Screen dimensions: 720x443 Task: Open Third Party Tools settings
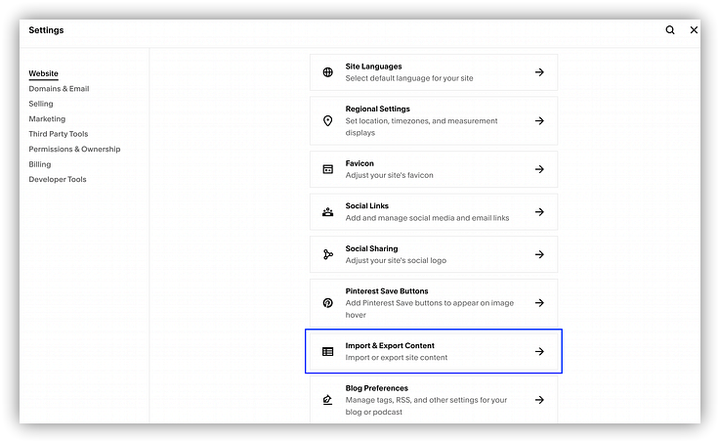[x=58, y=134]
